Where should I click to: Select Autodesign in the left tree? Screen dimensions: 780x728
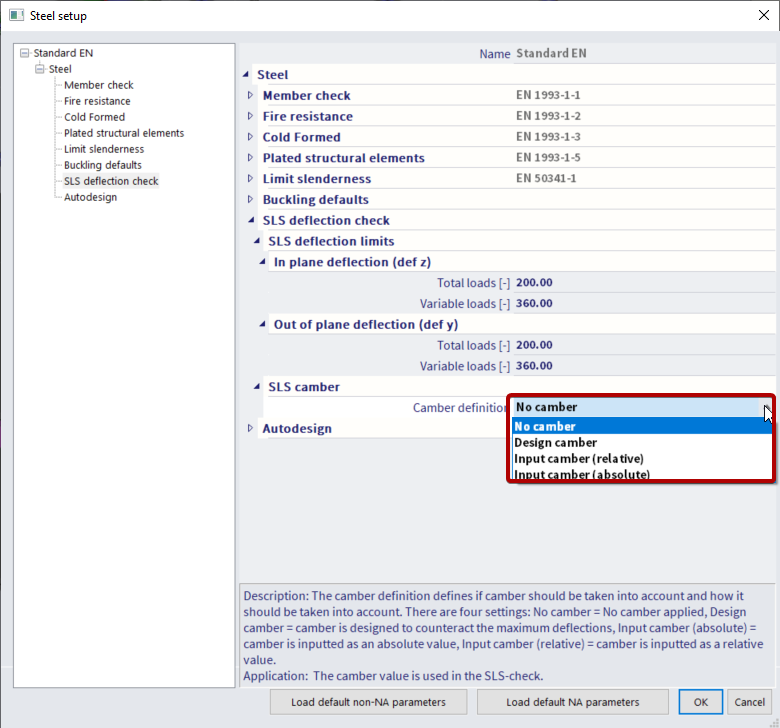click(90, 197)
